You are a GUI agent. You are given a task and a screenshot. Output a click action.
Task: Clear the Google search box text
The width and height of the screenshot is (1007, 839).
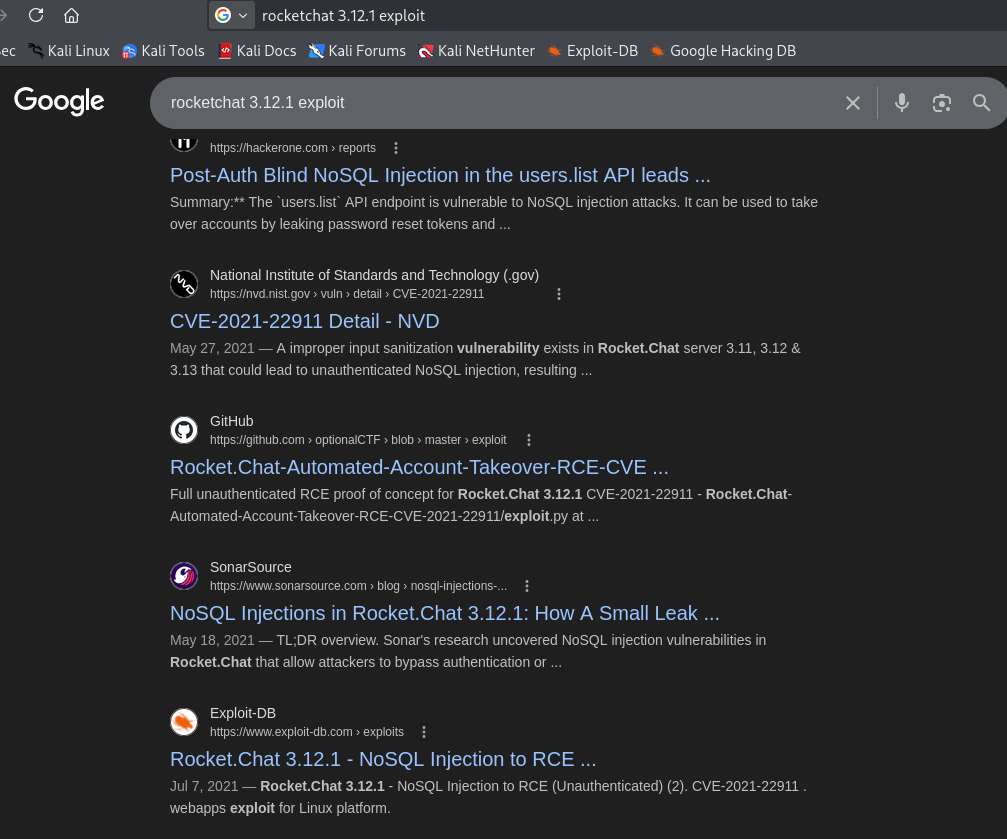coord(852,102)
